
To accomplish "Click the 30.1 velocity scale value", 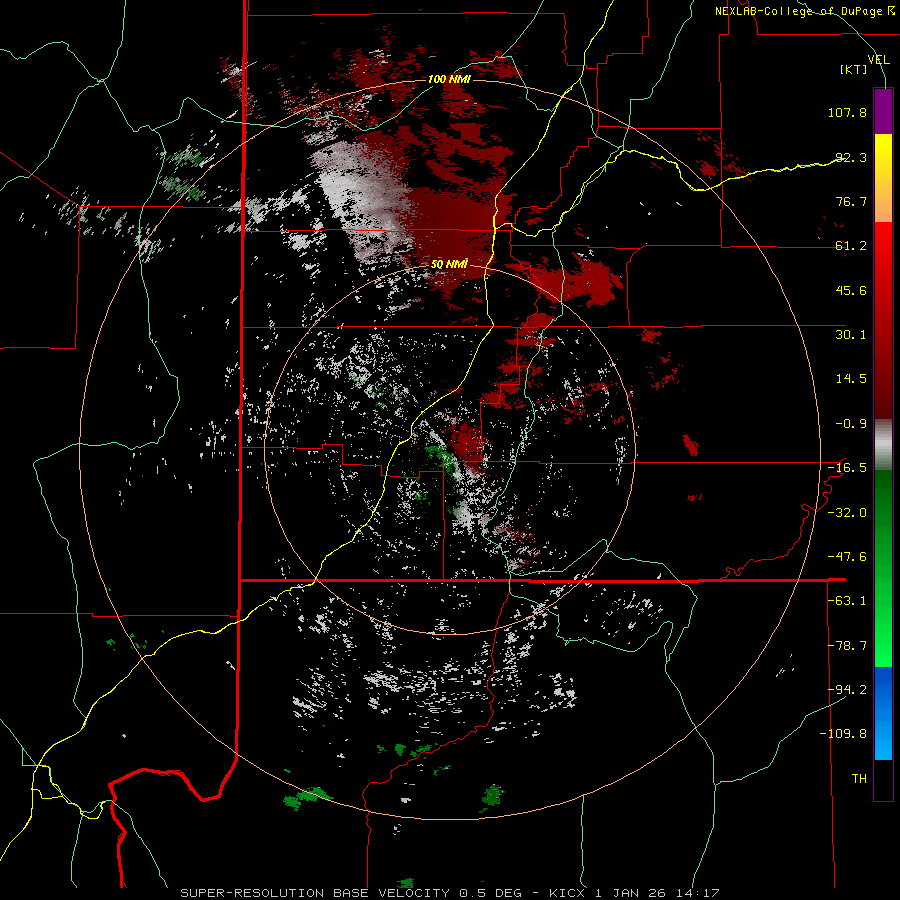I will click(851, 335).
